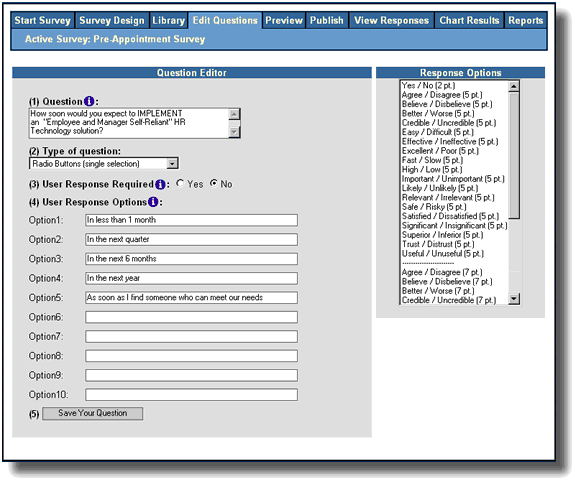Open the User Response Options info icon
575x480 pixels.
click(x=153, y=202)
